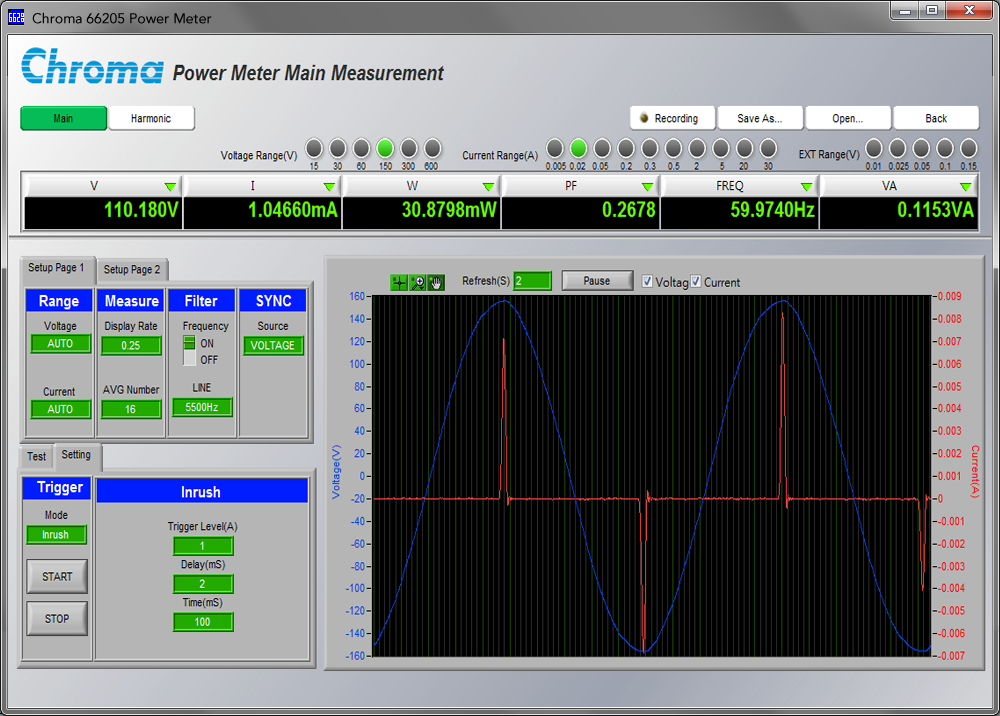
Task: Toggle the Current waveform checkbox
Action: (x=696, y=281)
